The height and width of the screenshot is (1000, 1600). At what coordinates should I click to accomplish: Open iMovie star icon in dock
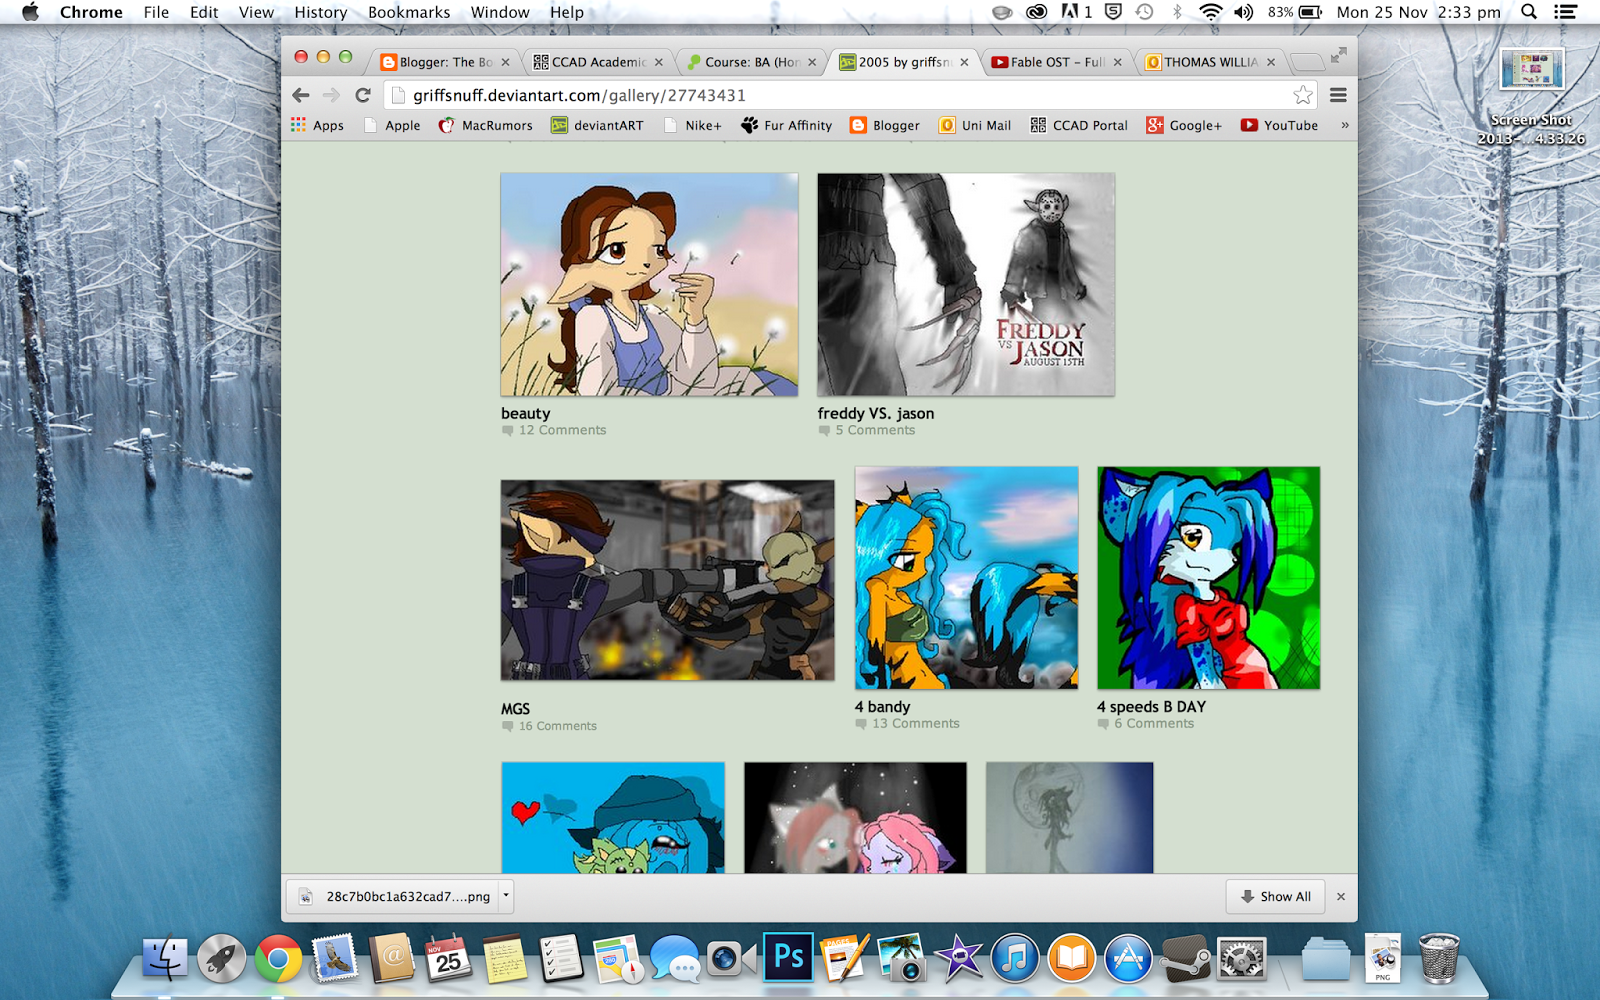[x=958, y=959]
